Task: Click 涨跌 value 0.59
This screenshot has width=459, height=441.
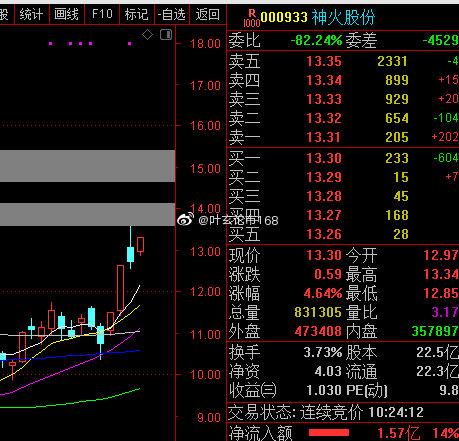Action: coord(328,274)
